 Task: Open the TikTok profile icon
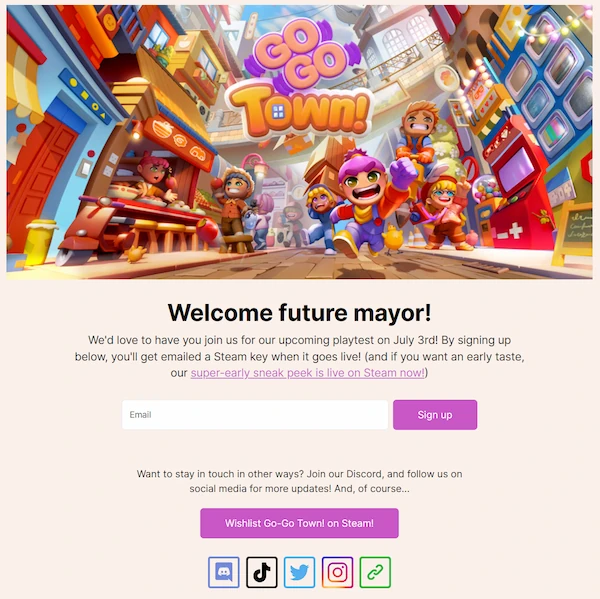(x=262, y=572)
